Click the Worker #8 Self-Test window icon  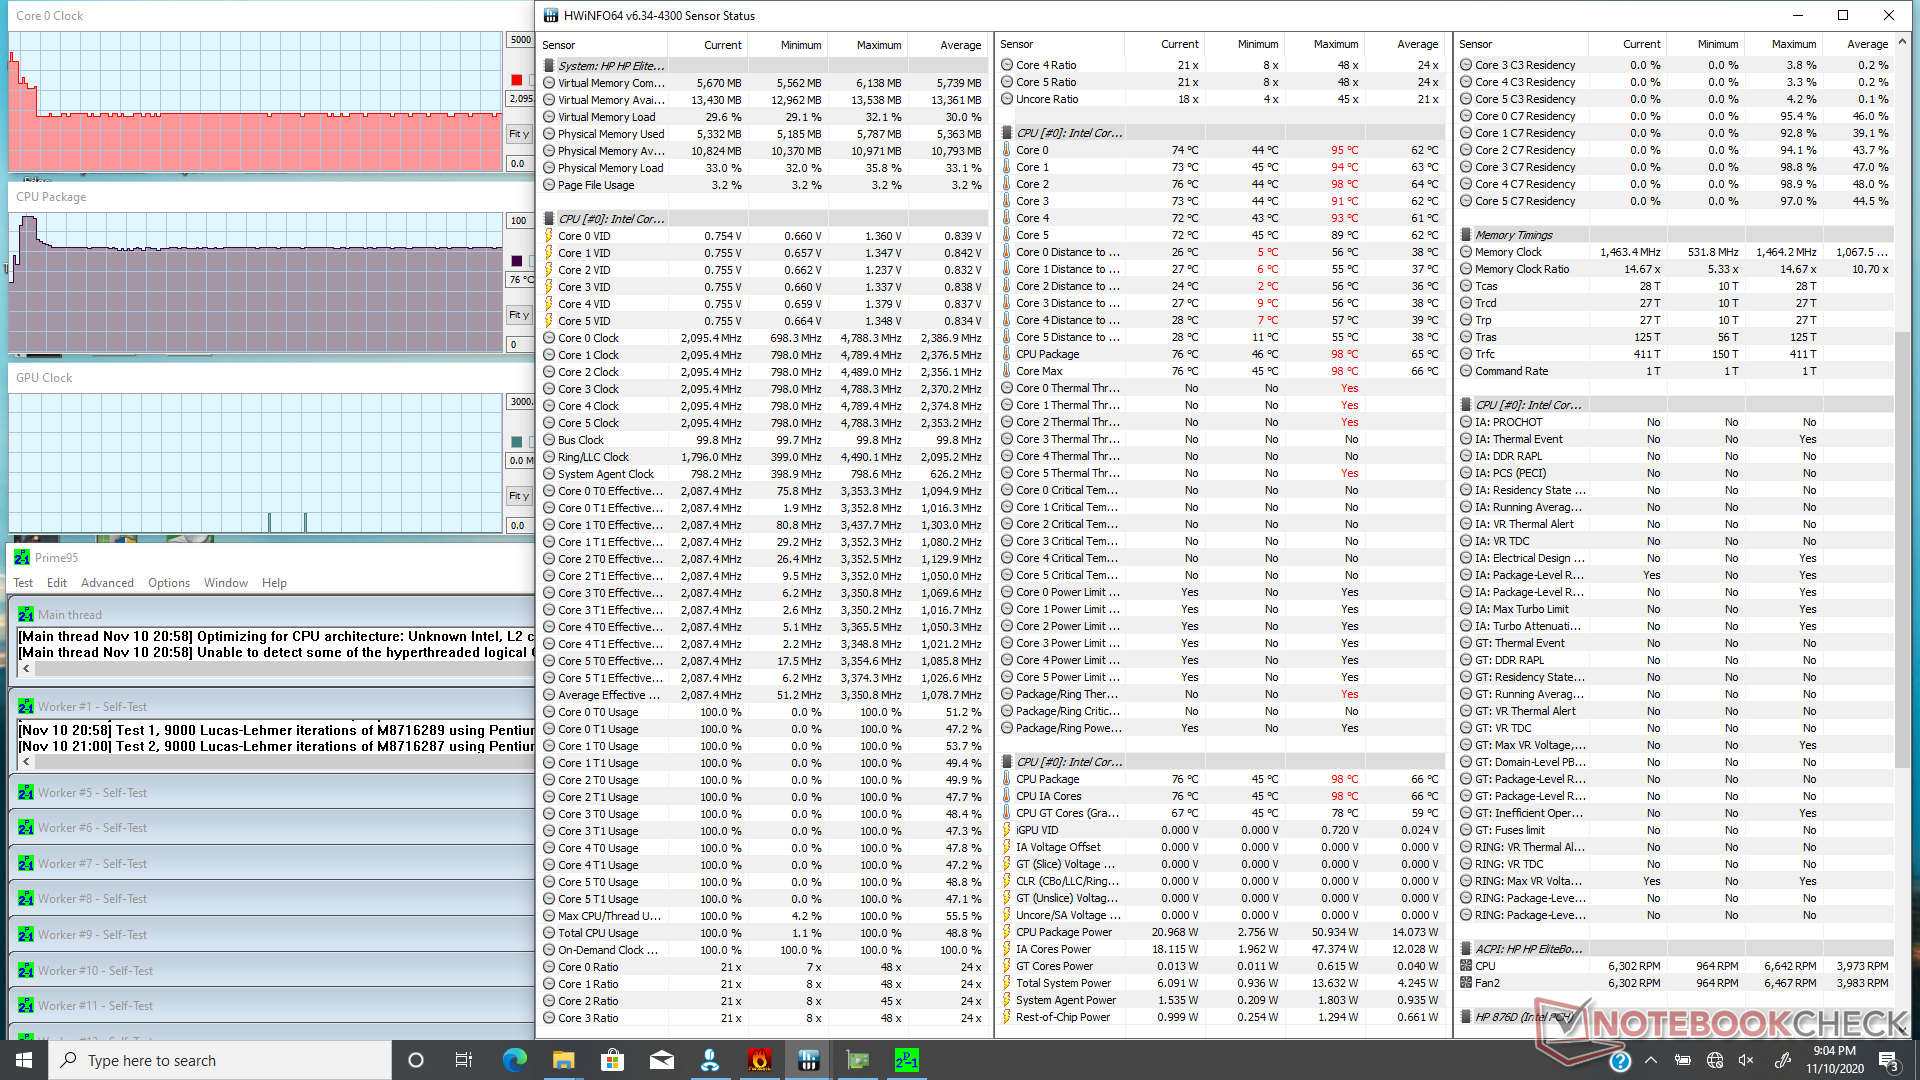[x=26, y=898]
